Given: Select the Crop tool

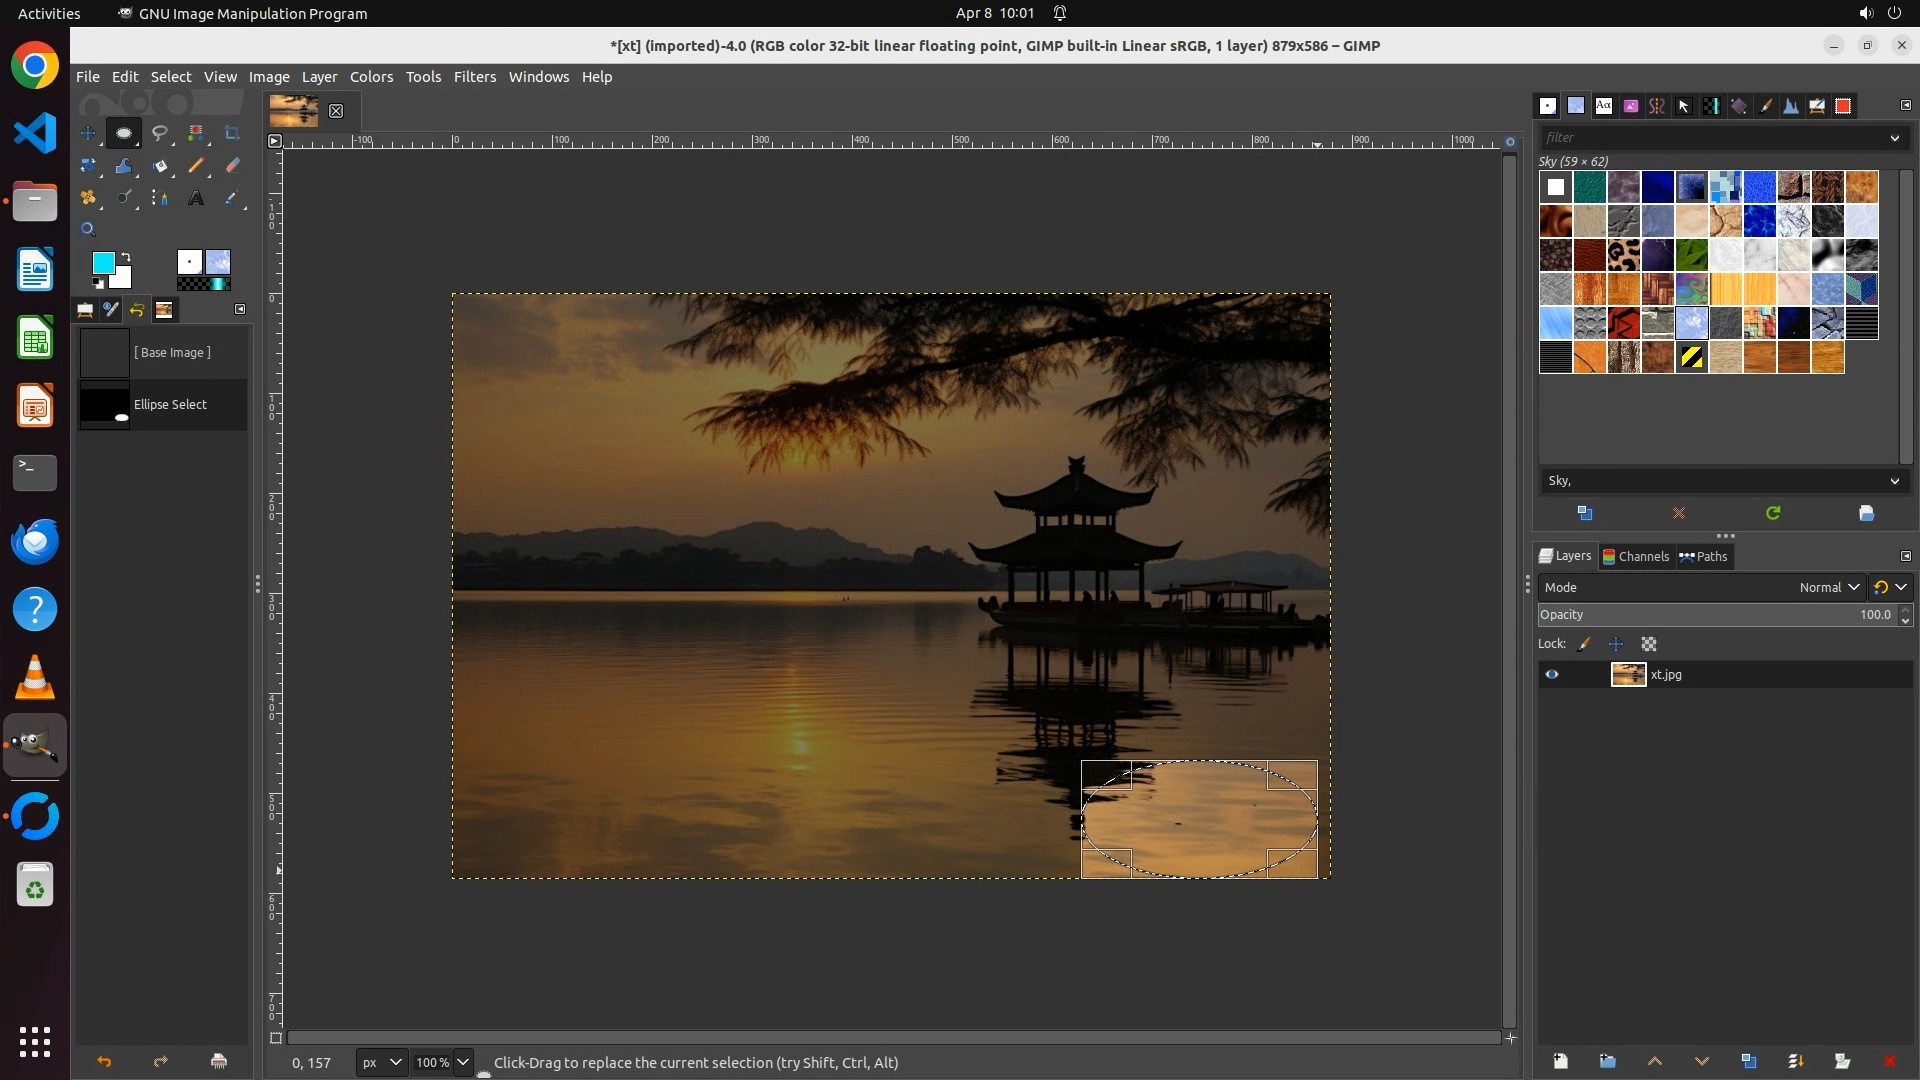Looking at the screenshot, I should [232, 133].
